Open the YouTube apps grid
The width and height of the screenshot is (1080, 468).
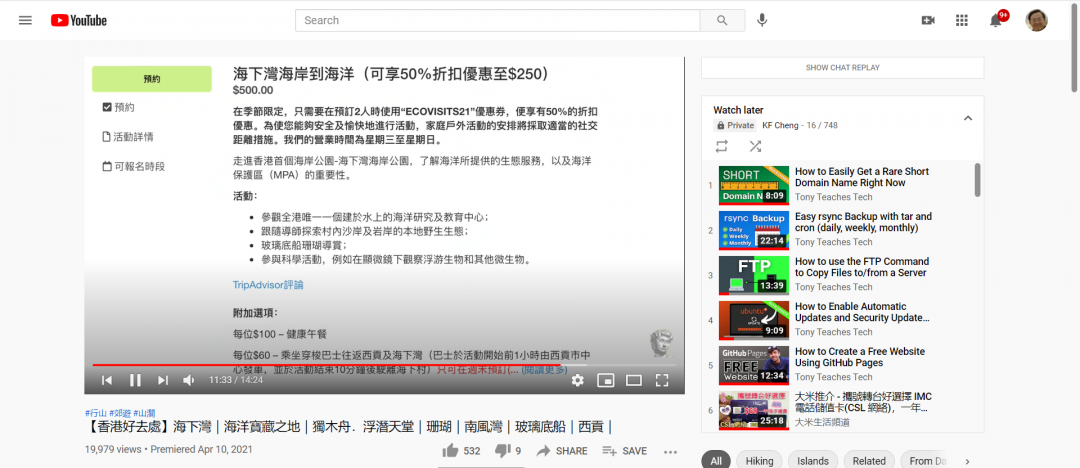[x=962, y=20]
